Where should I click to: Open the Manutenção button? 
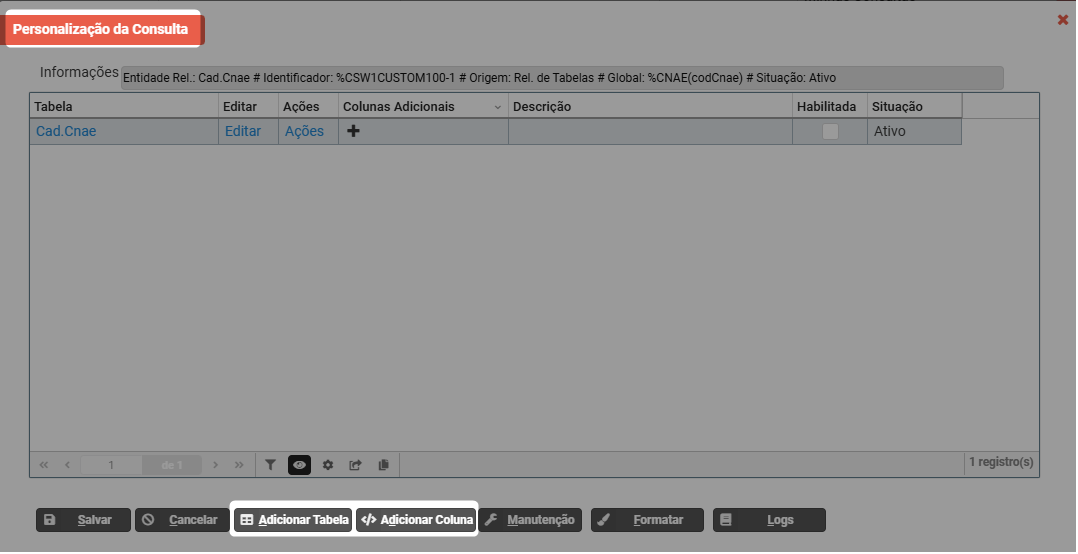click(x=530, y=520)
